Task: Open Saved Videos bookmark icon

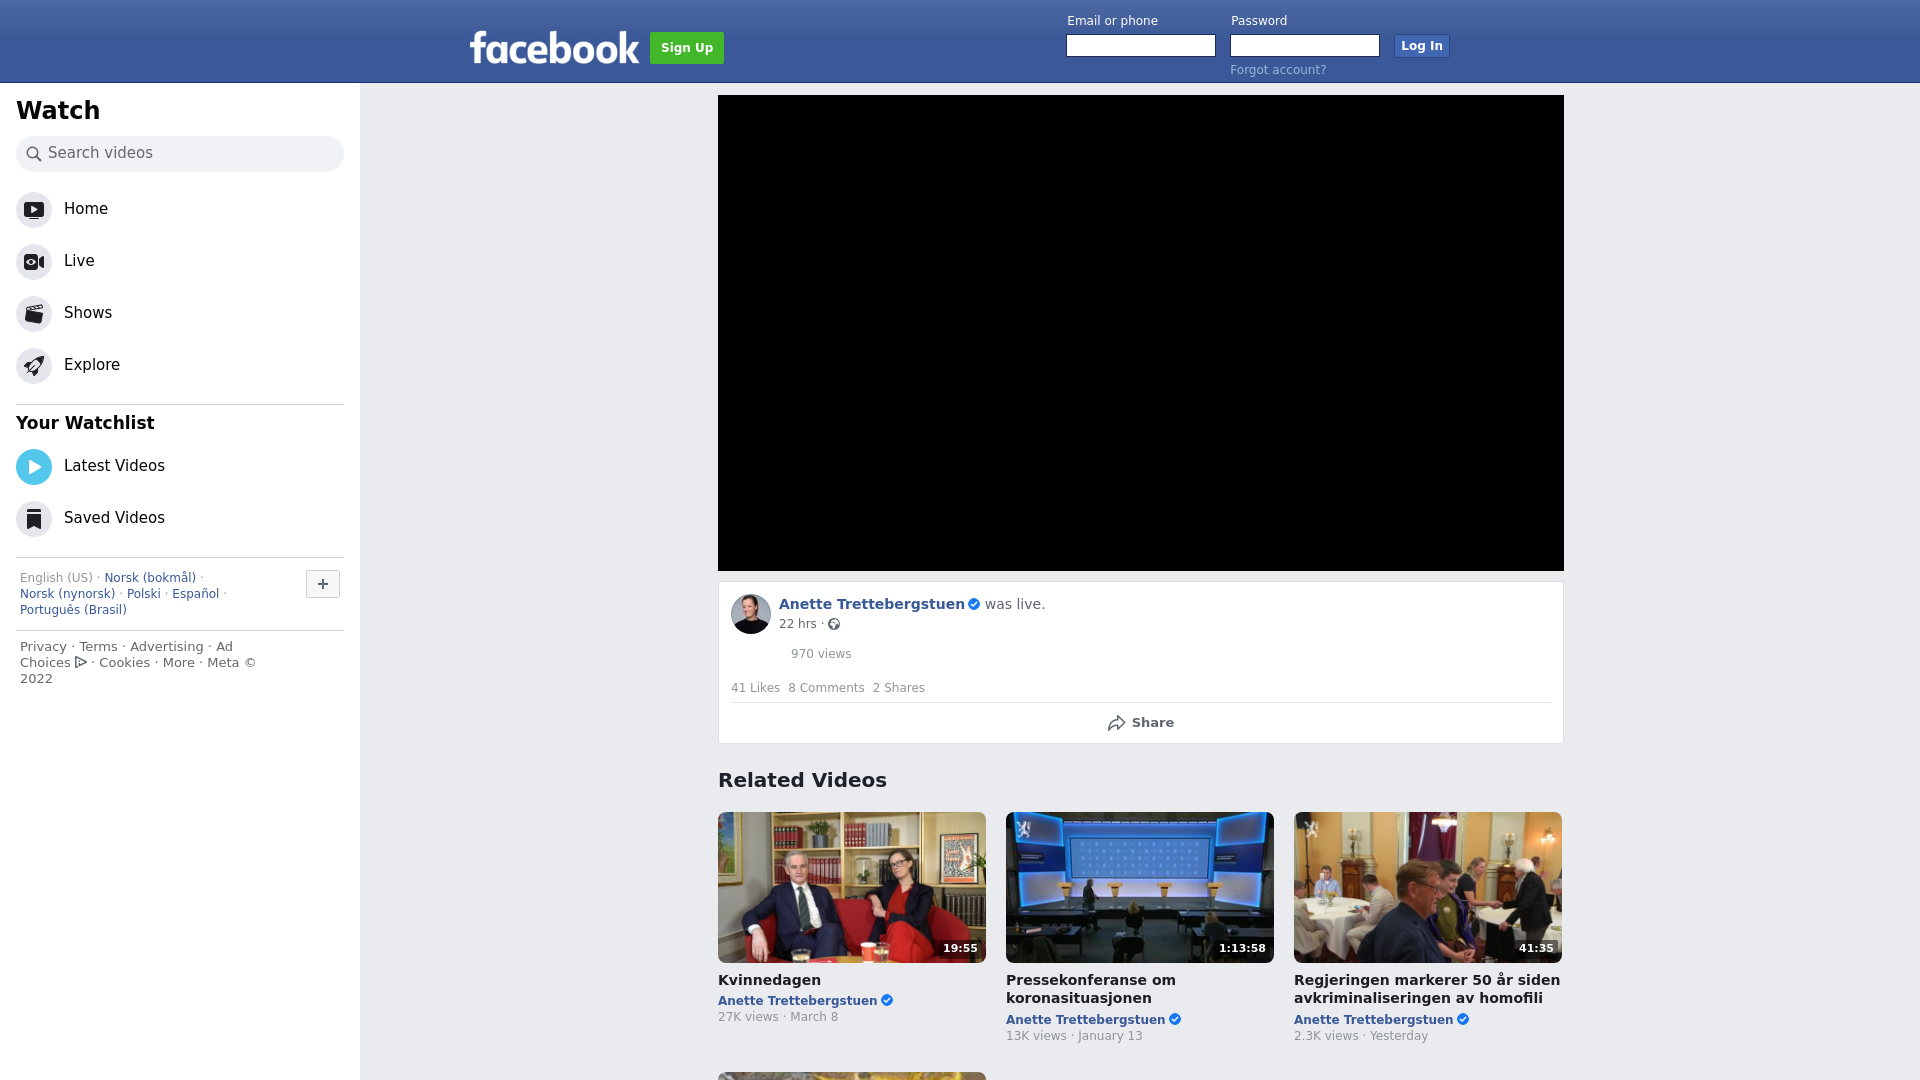Action: point(34,519)
